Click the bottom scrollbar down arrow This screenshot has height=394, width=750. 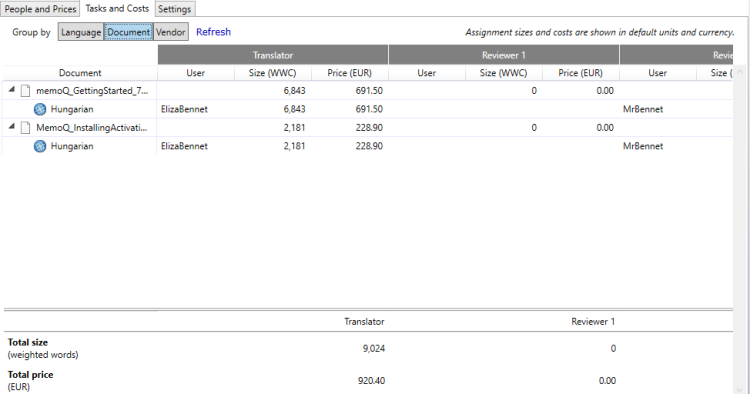pyautogui.click(x=740, y=389)
